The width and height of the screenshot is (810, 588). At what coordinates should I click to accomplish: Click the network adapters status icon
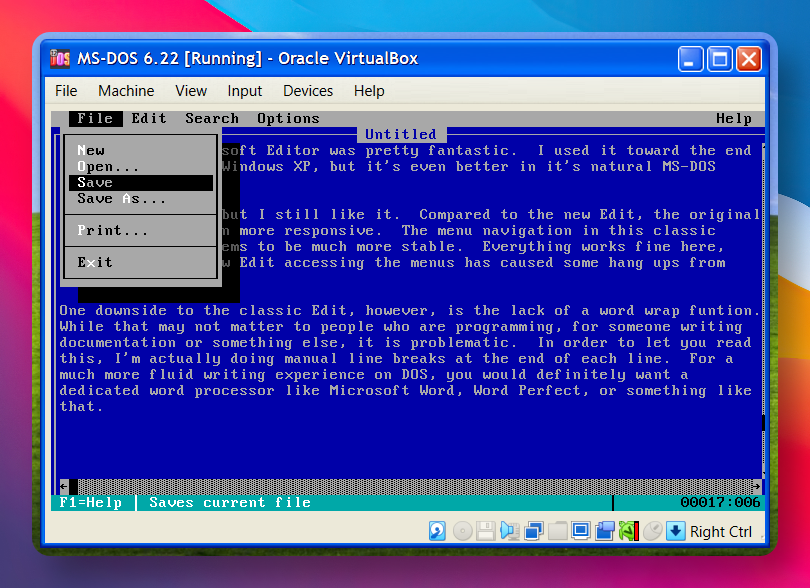click(533, 531)
